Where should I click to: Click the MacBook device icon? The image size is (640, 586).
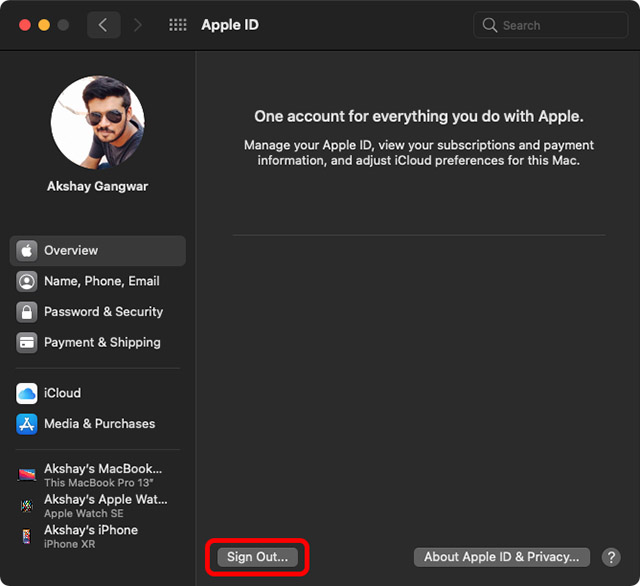tap(27, 475)
